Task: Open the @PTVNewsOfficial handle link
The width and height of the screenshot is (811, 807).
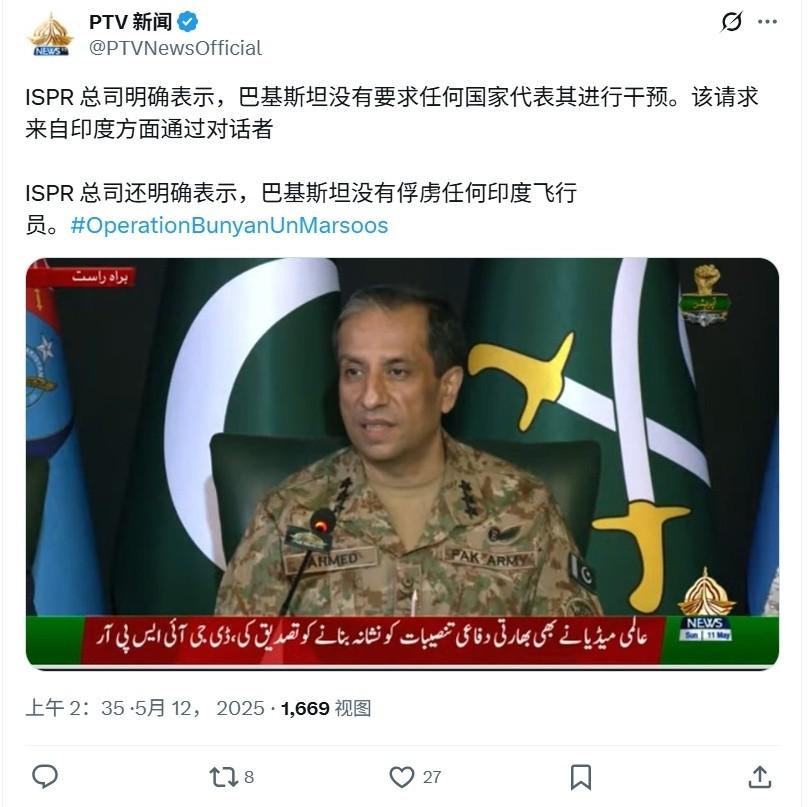Action: pyautogui.click(x=175, y=48)
